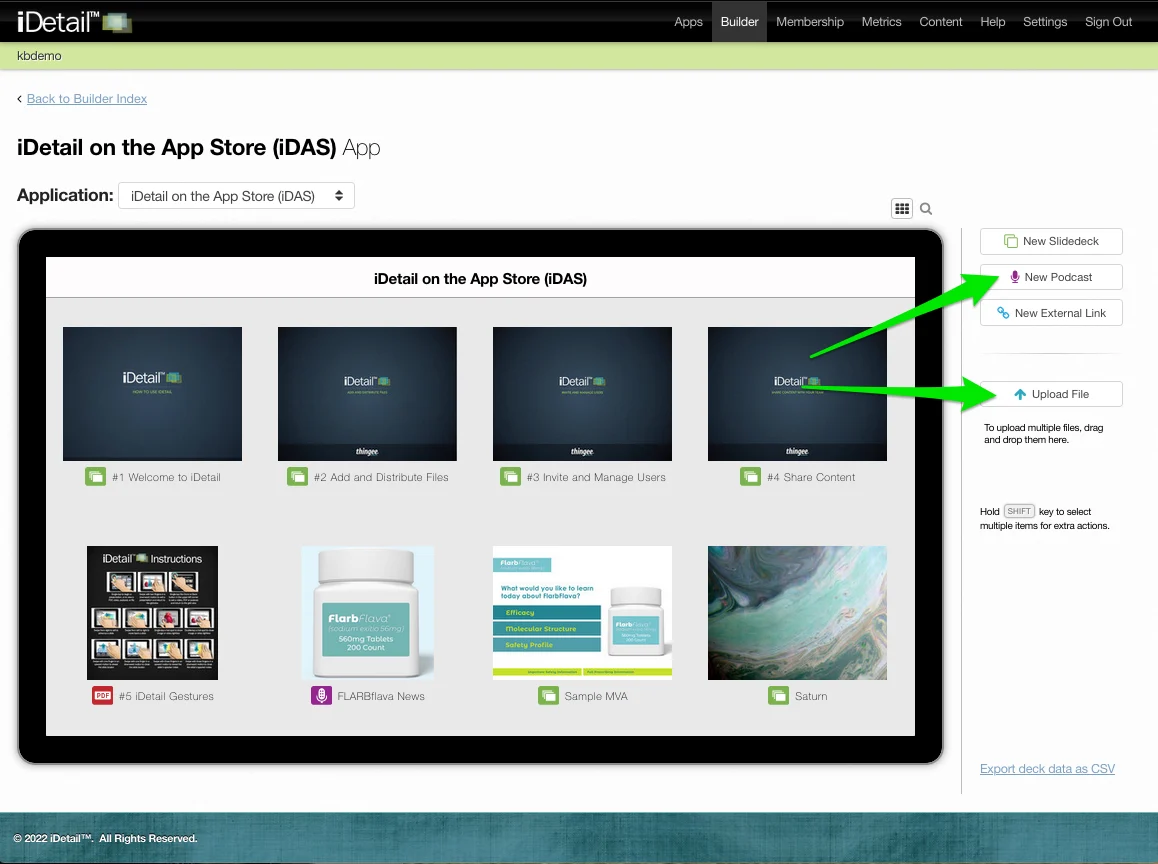
Task: Click slidedeck icon beside #1 Welcome to iDetail
Action: click(x=95, y=477)
